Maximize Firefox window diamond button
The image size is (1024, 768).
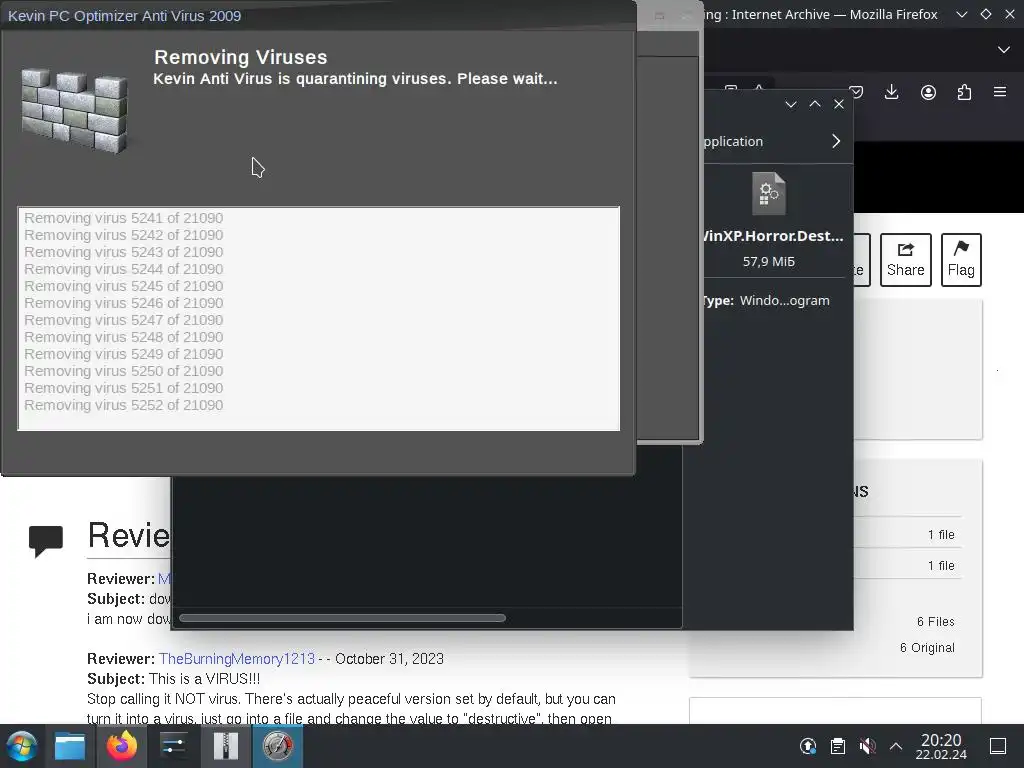[x=986, y=14]
